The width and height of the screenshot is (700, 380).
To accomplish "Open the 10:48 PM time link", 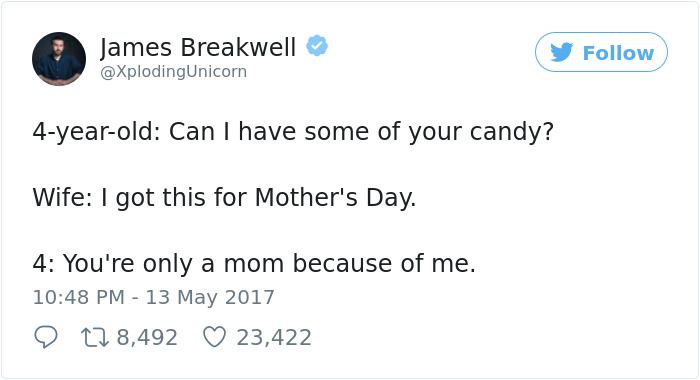I will point(79,297).
